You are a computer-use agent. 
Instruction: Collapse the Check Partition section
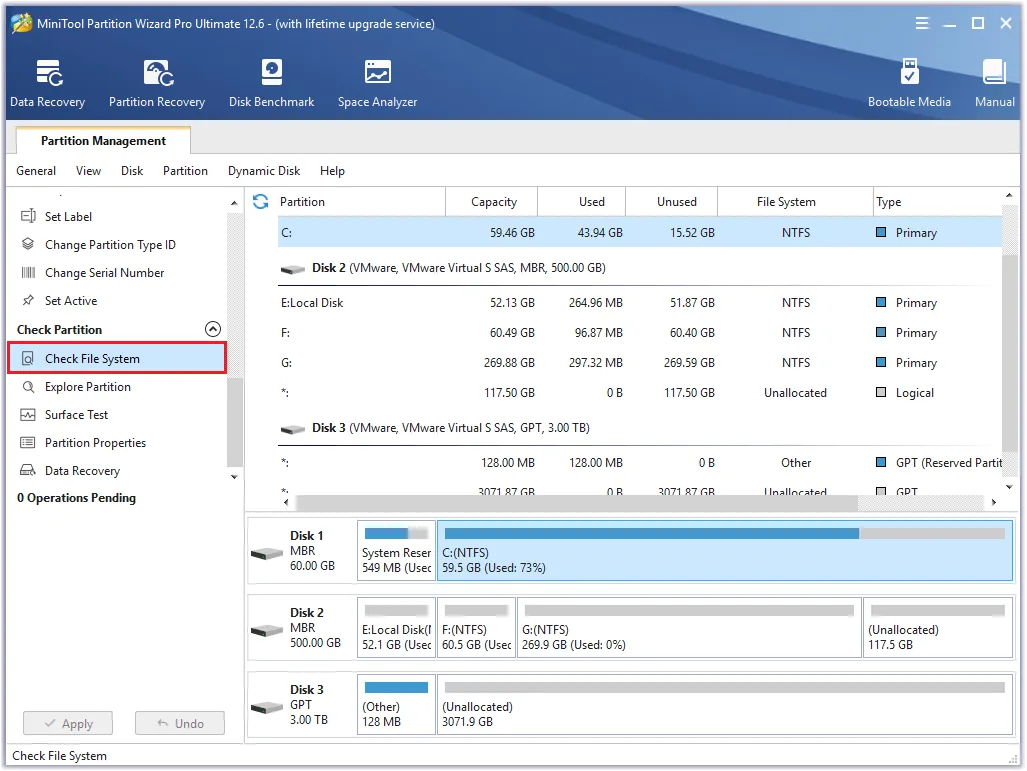click(x=213, y=329)
